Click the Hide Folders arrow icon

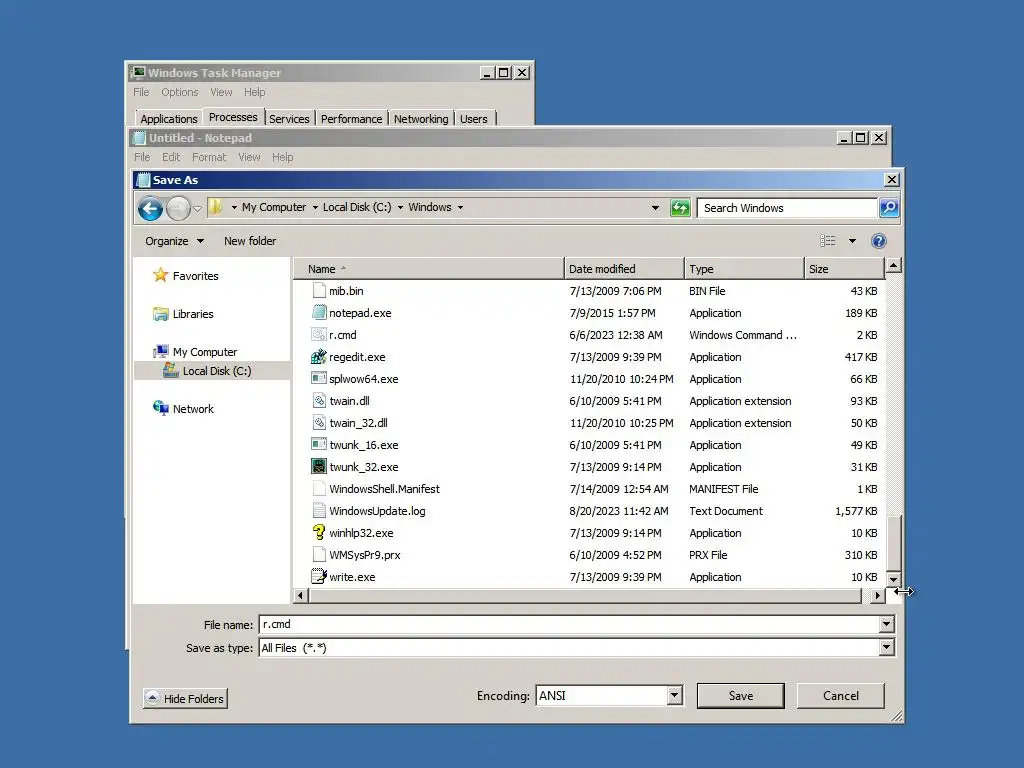(152, 697)
